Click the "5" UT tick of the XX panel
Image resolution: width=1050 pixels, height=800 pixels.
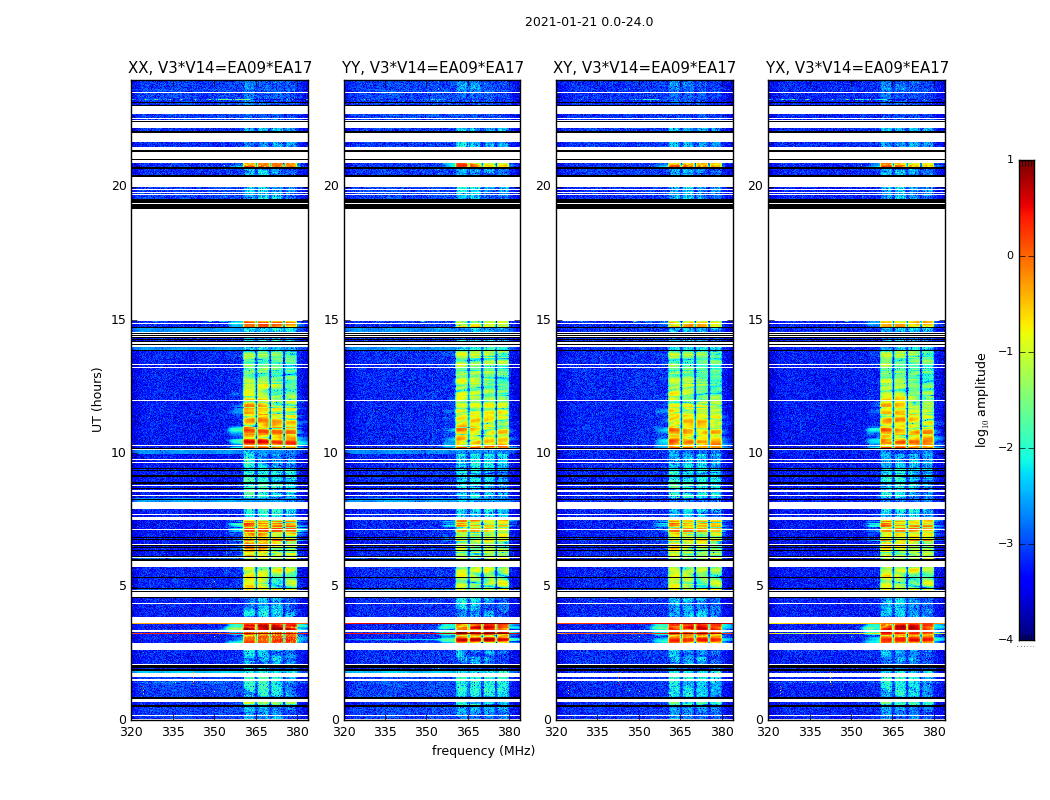[x=123, y=586]
